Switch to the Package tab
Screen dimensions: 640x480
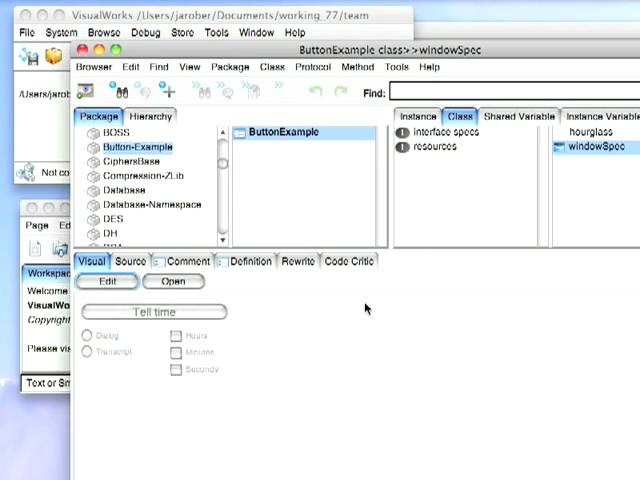[99, 117]
